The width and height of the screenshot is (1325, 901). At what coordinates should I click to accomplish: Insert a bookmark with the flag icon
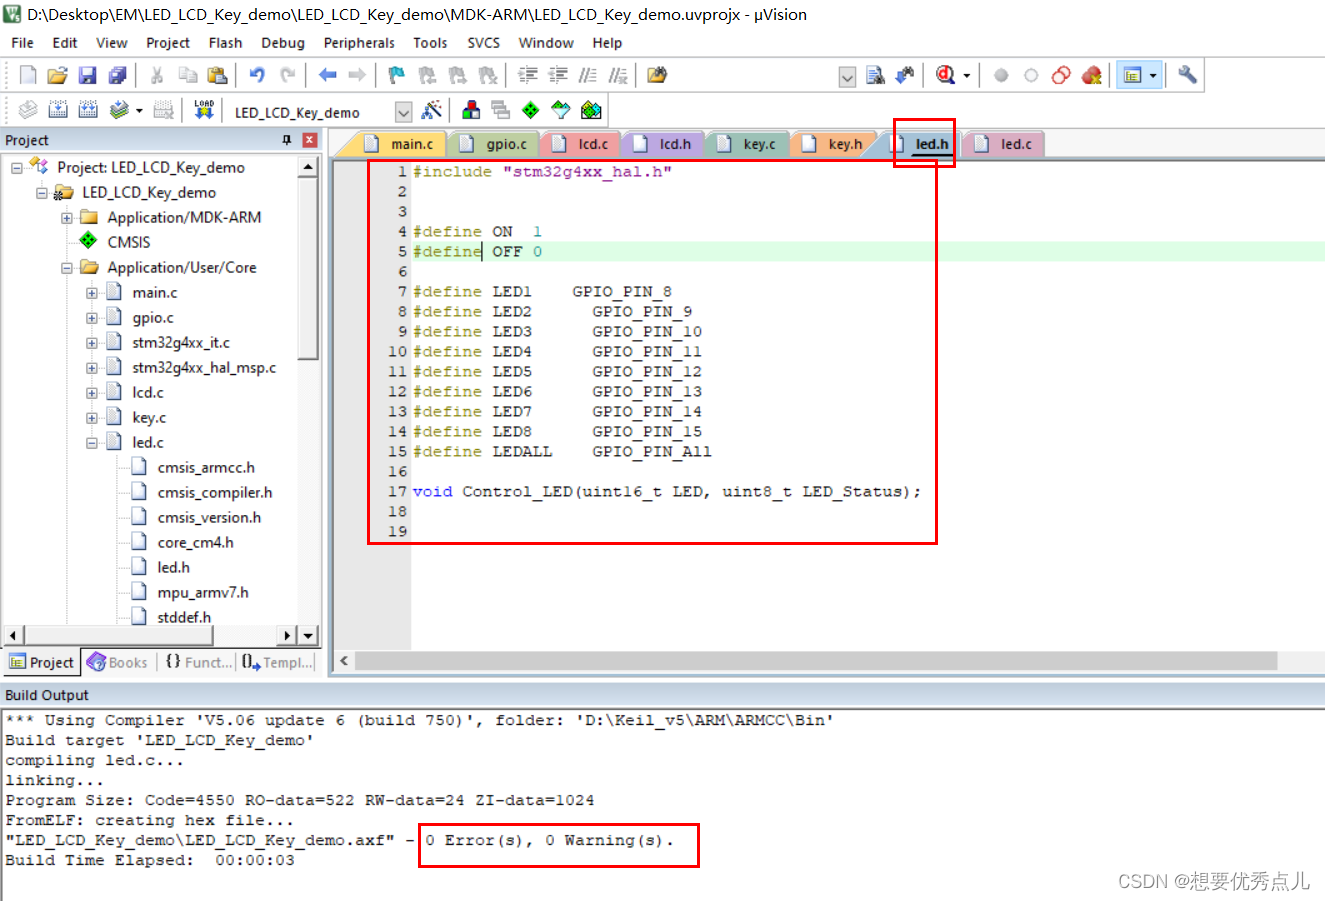(396, 75)
